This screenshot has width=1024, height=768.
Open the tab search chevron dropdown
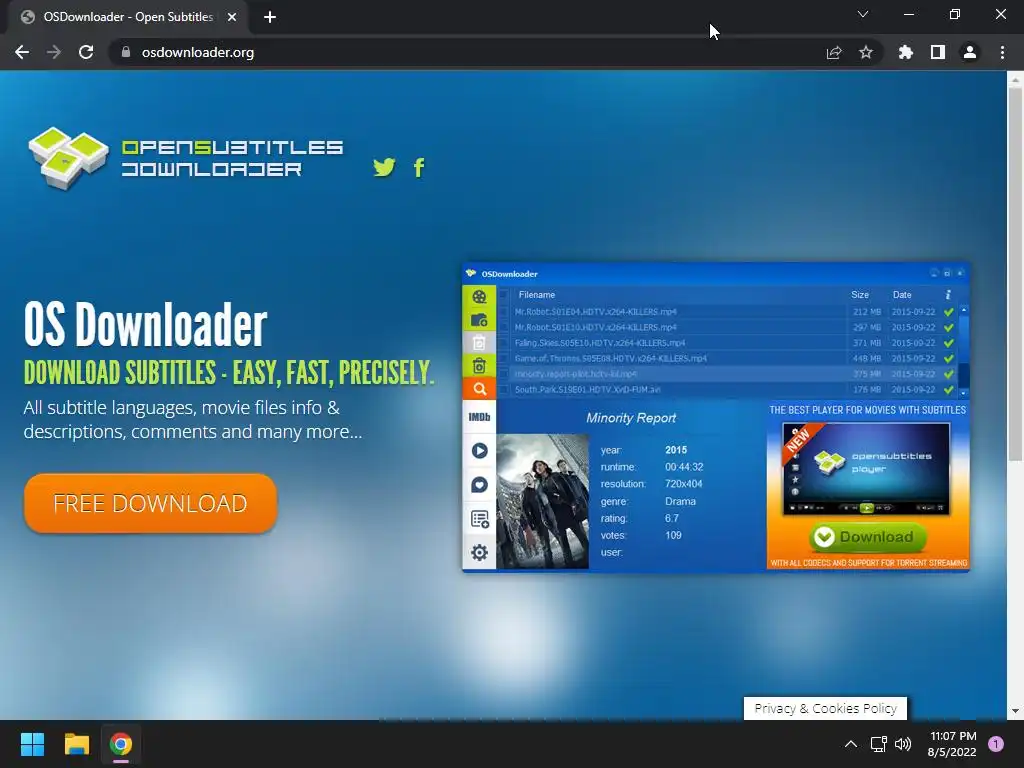point(863,14)
